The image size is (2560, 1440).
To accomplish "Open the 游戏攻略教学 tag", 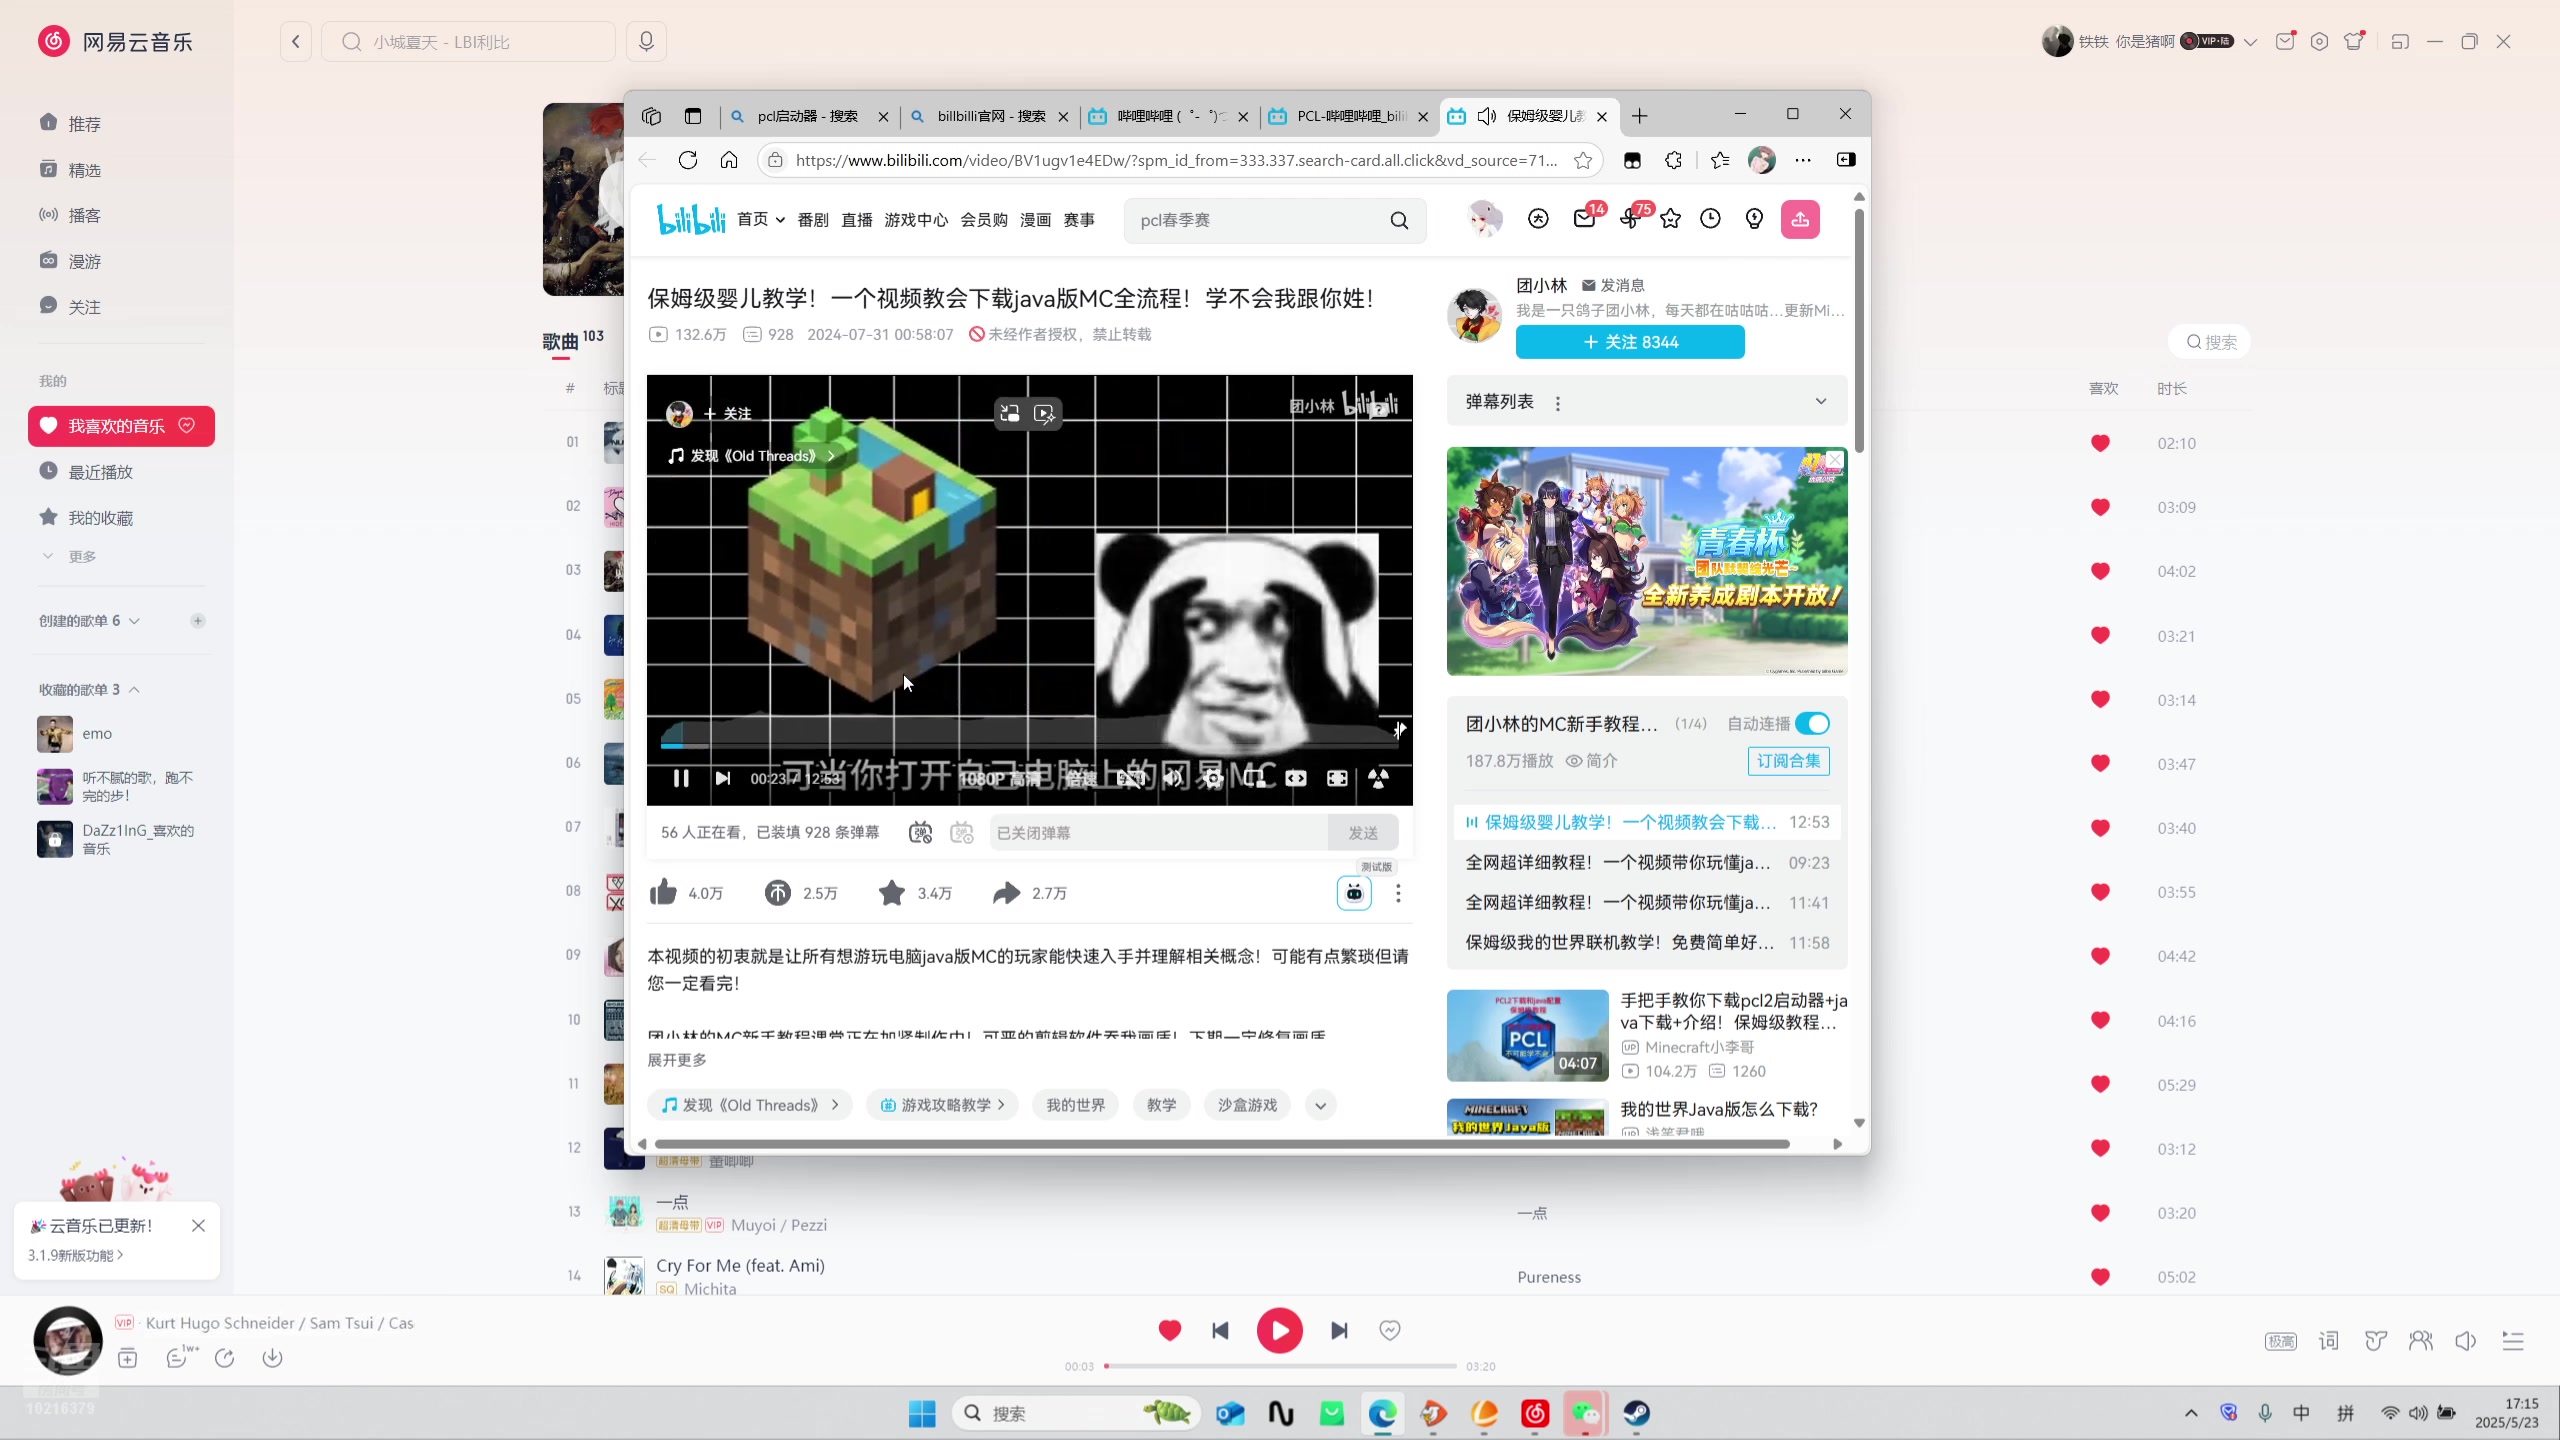I will click(942, 1105).
